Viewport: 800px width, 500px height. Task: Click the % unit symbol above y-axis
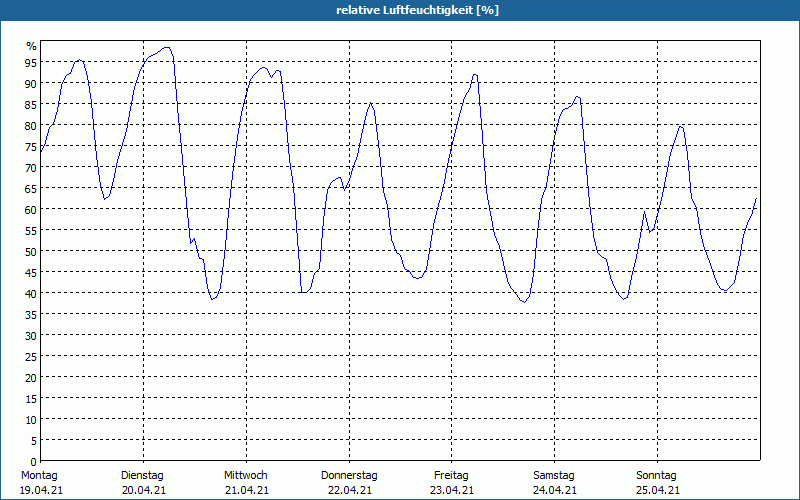point(31,46)
